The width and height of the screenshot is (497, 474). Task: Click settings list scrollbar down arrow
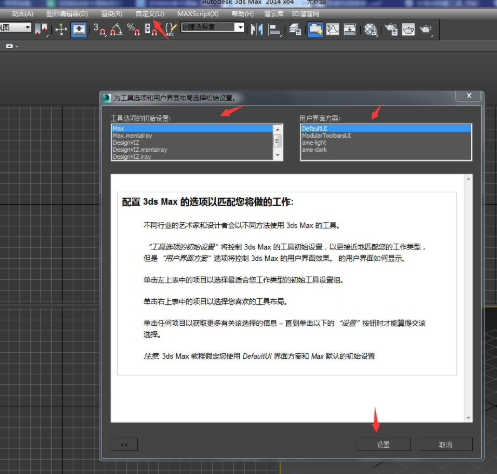(x=277, y=156)
